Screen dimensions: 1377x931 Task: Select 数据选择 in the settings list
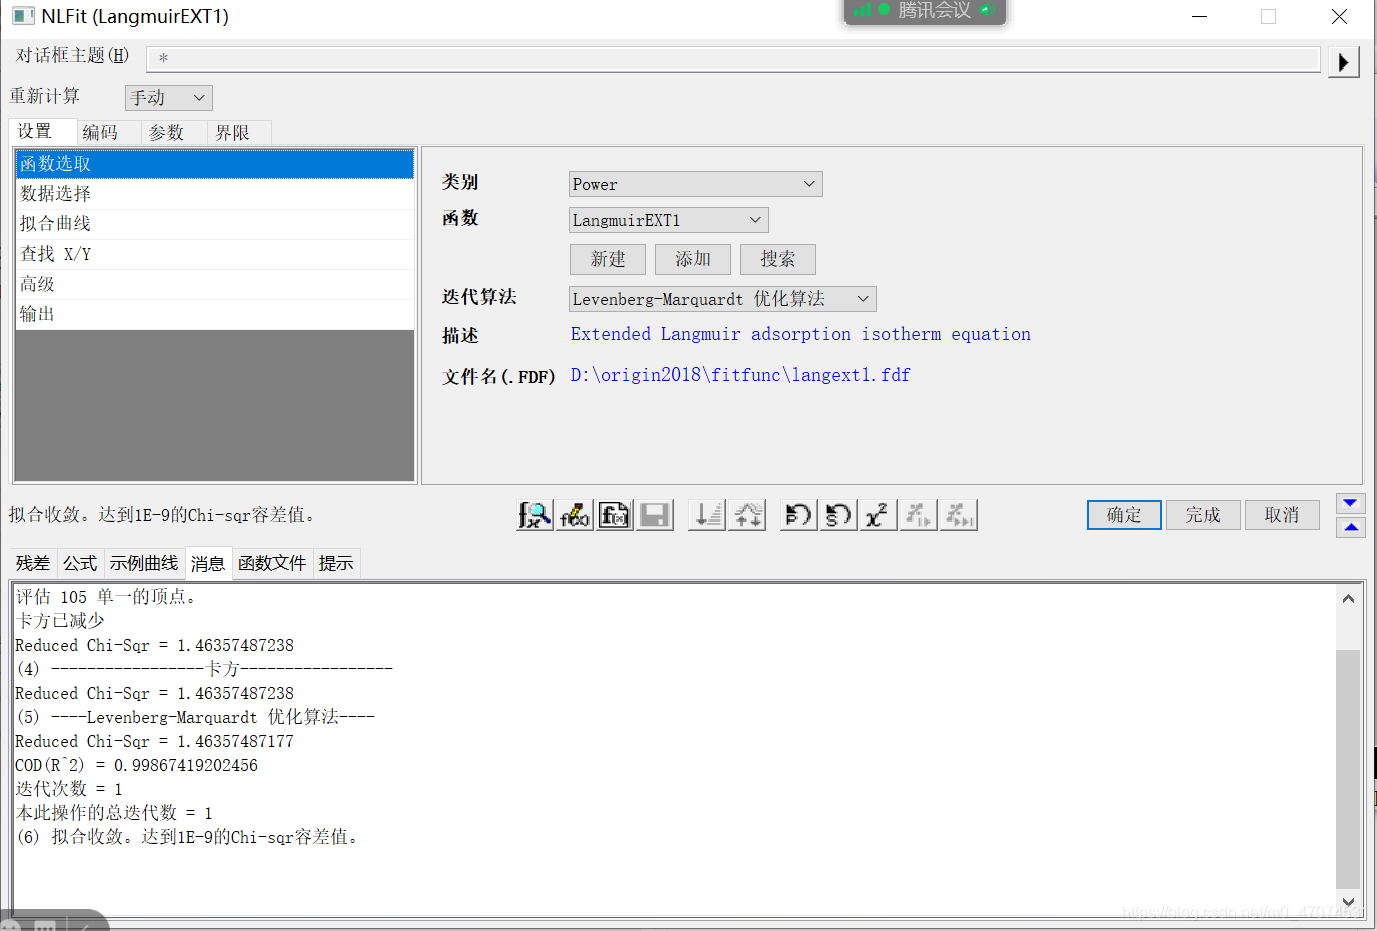point(215,194)
